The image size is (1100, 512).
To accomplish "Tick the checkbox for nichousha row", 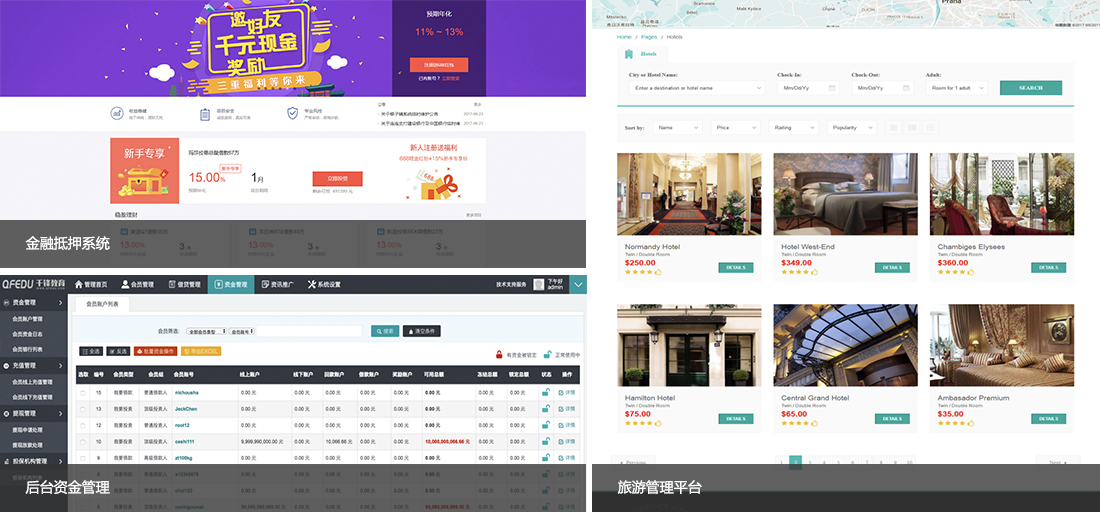I will coord(83,393).
